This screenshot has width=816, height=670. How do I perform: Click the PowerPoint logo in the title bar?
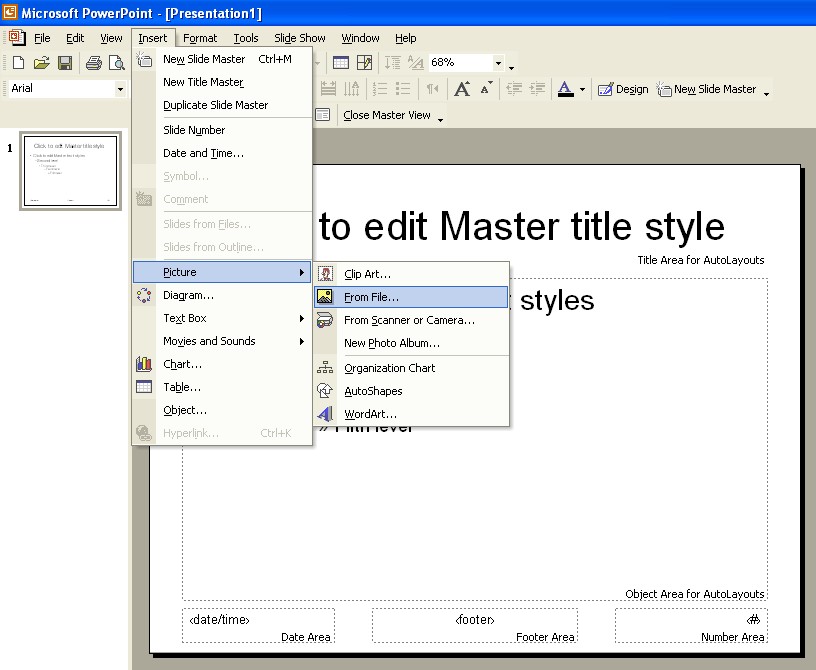click(x=9, y=12)
